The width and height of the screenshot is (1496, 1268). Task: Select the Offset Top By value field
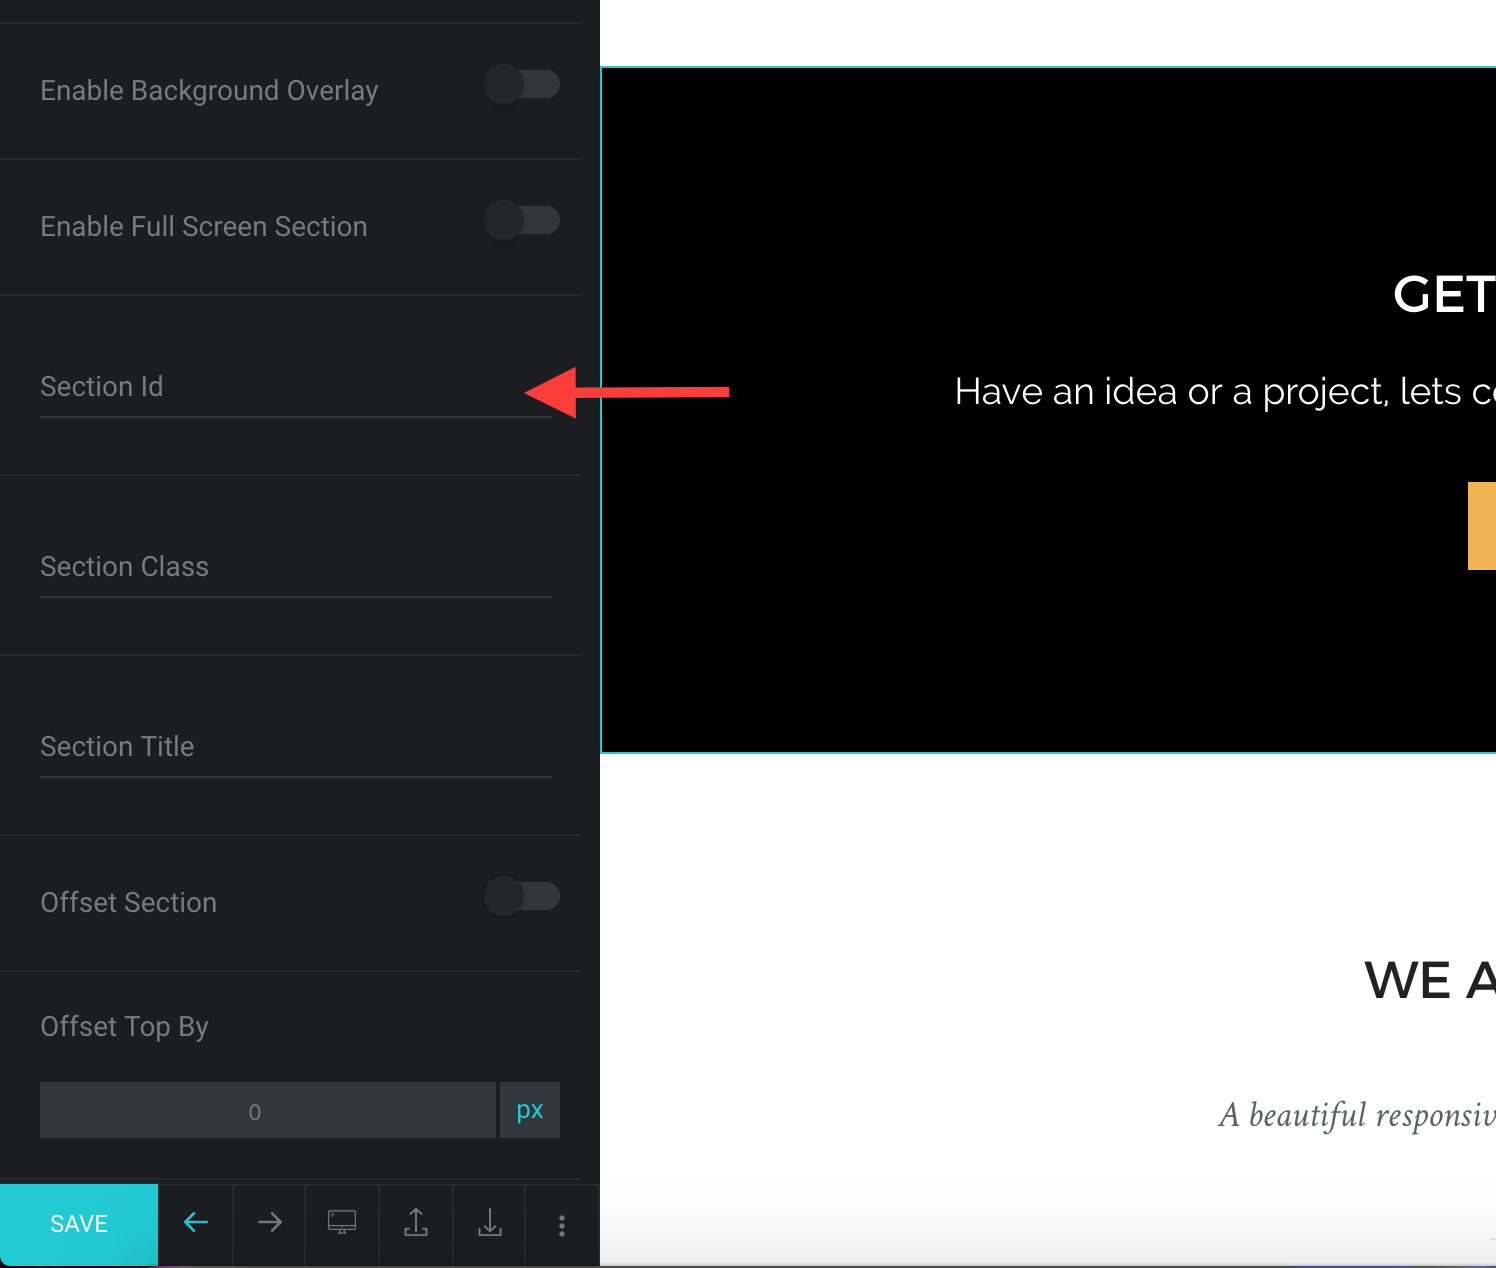267,1111
